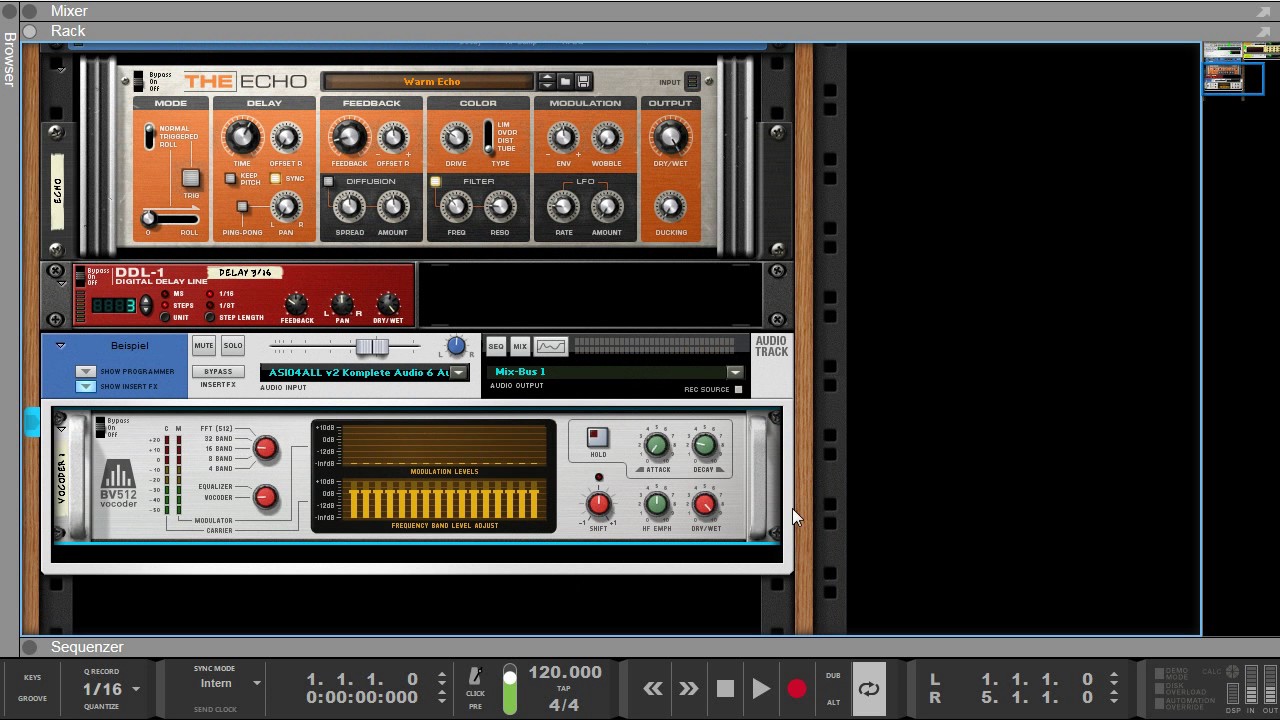Viewport: 1280px width, 720px height.
Task: Click The Echo FEEDBACK knob
Action: point(349,137)
